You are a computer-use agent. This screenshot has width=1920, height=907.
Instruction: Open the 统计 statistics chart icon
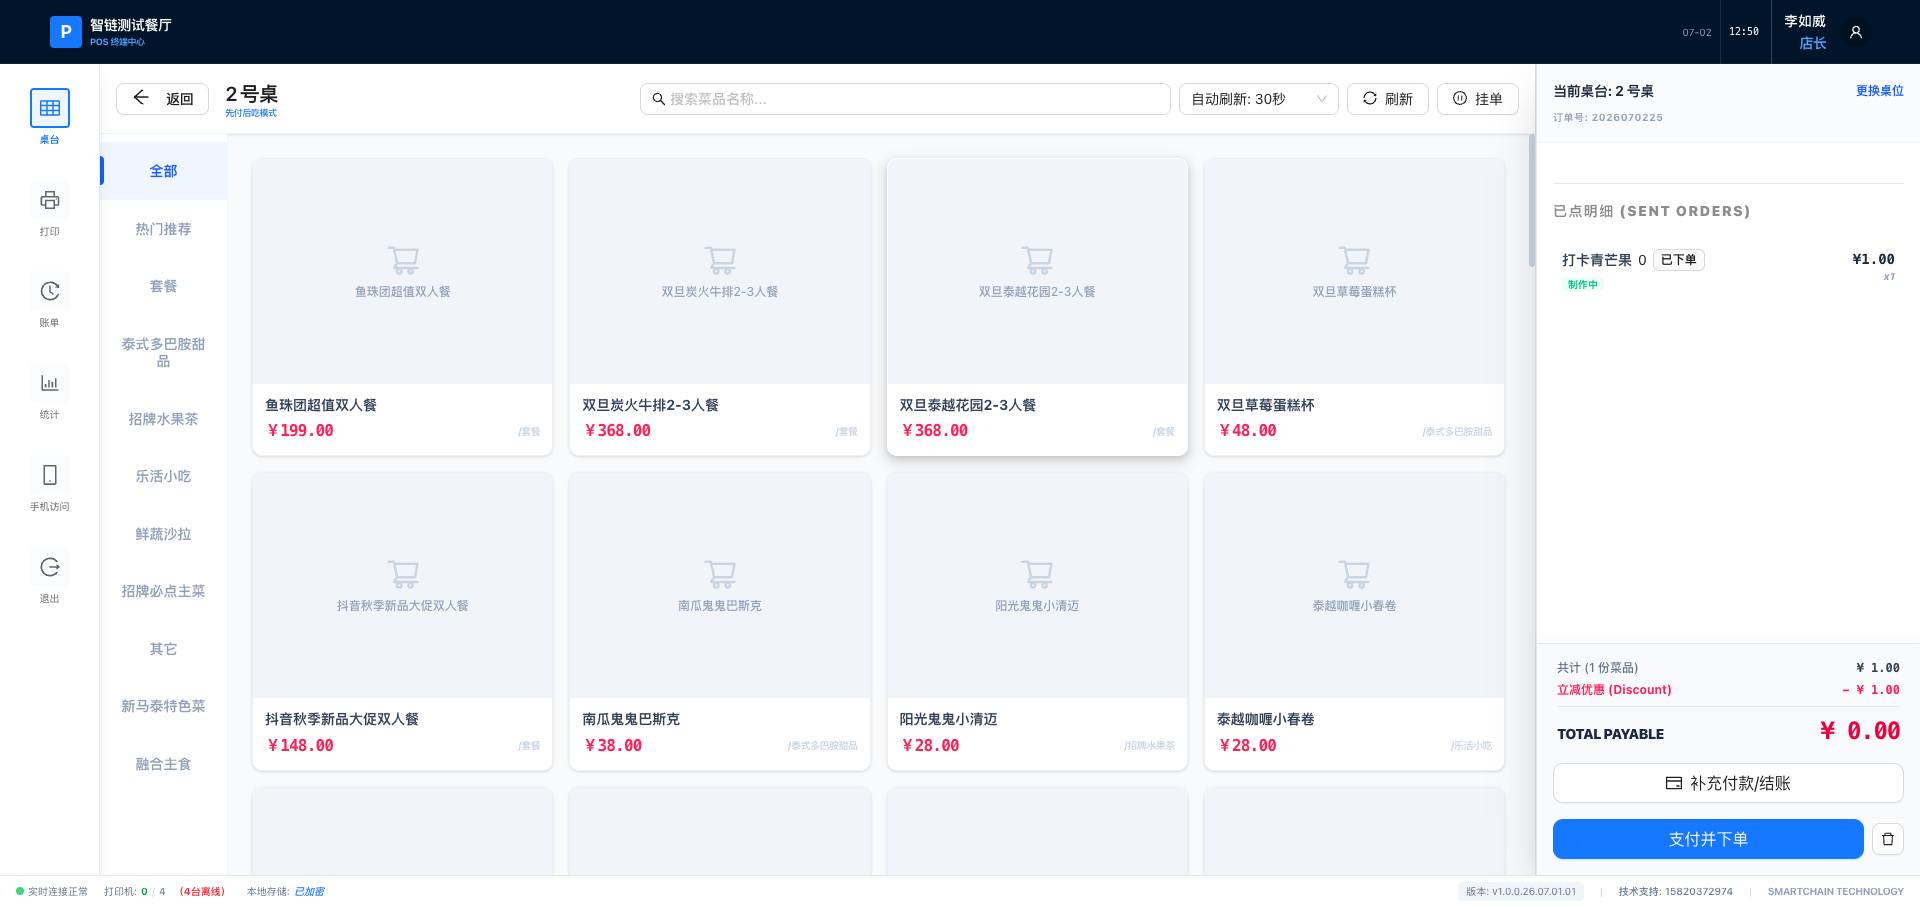tap(49, 383)
